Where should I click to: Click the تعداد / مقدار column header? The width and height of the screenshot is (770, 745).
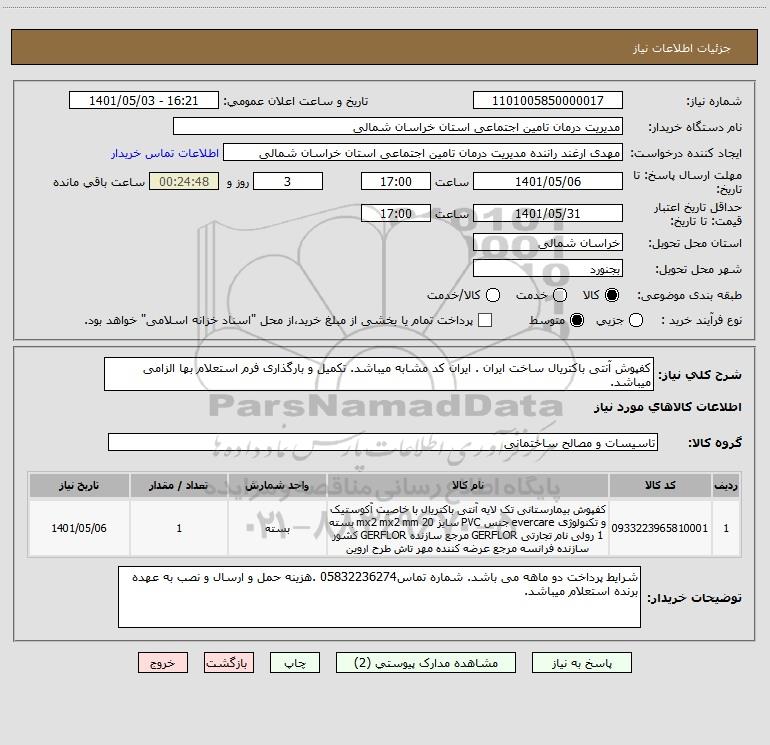click(179, 486)
